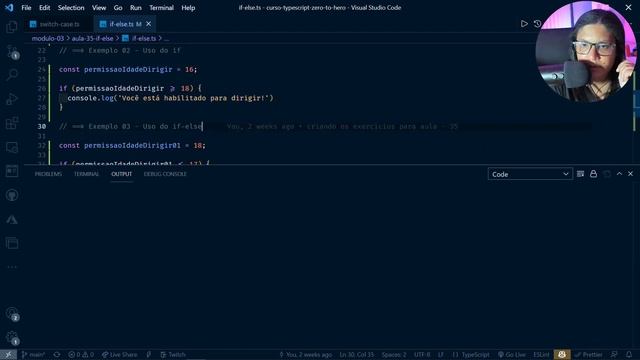Viewport: 640px width, 360px height.
Task: Switch to the PROBLEMS panel tab
Action: (48, 174)
